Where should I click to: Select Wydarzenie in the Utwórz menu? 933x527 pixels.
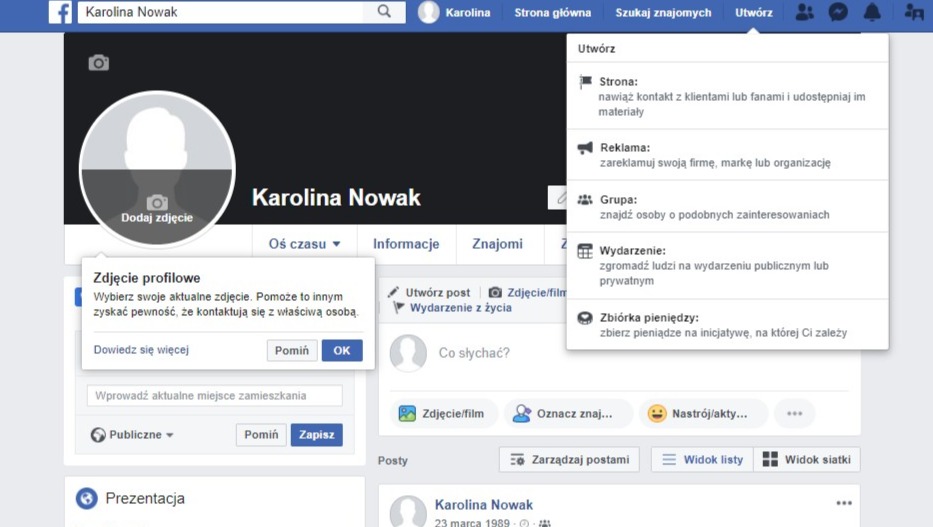728,265
